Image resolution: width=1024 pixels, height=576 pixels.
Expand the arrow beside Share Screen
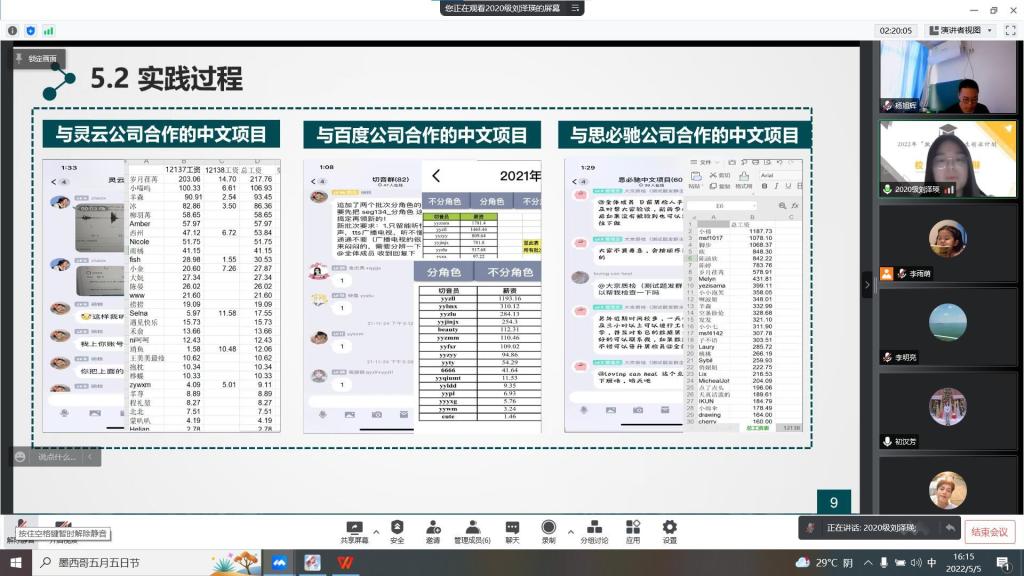pyautogui.click(x=376, y=531)
